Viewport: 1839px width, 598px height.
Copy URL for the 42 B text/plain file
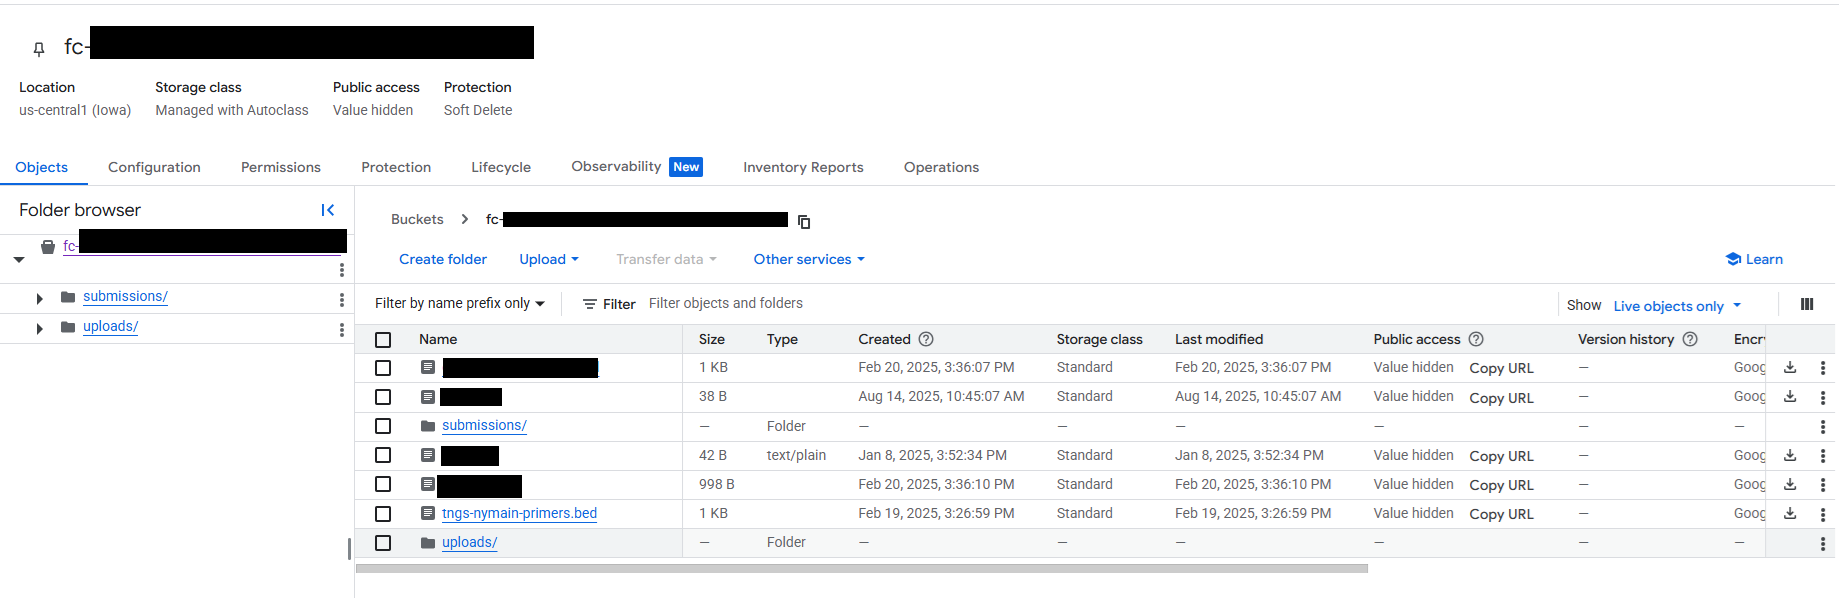click(x=1501, y=456)
